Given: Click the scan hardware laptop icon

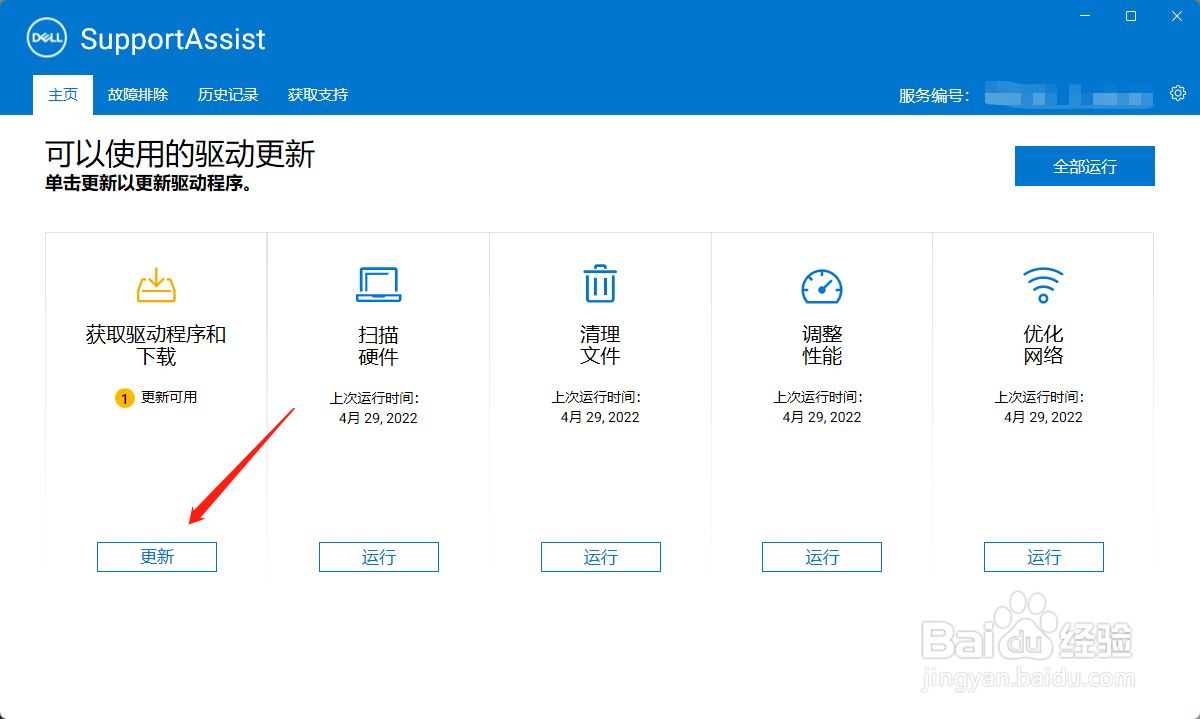Looking at the screenshot, I should click(379, 285).
